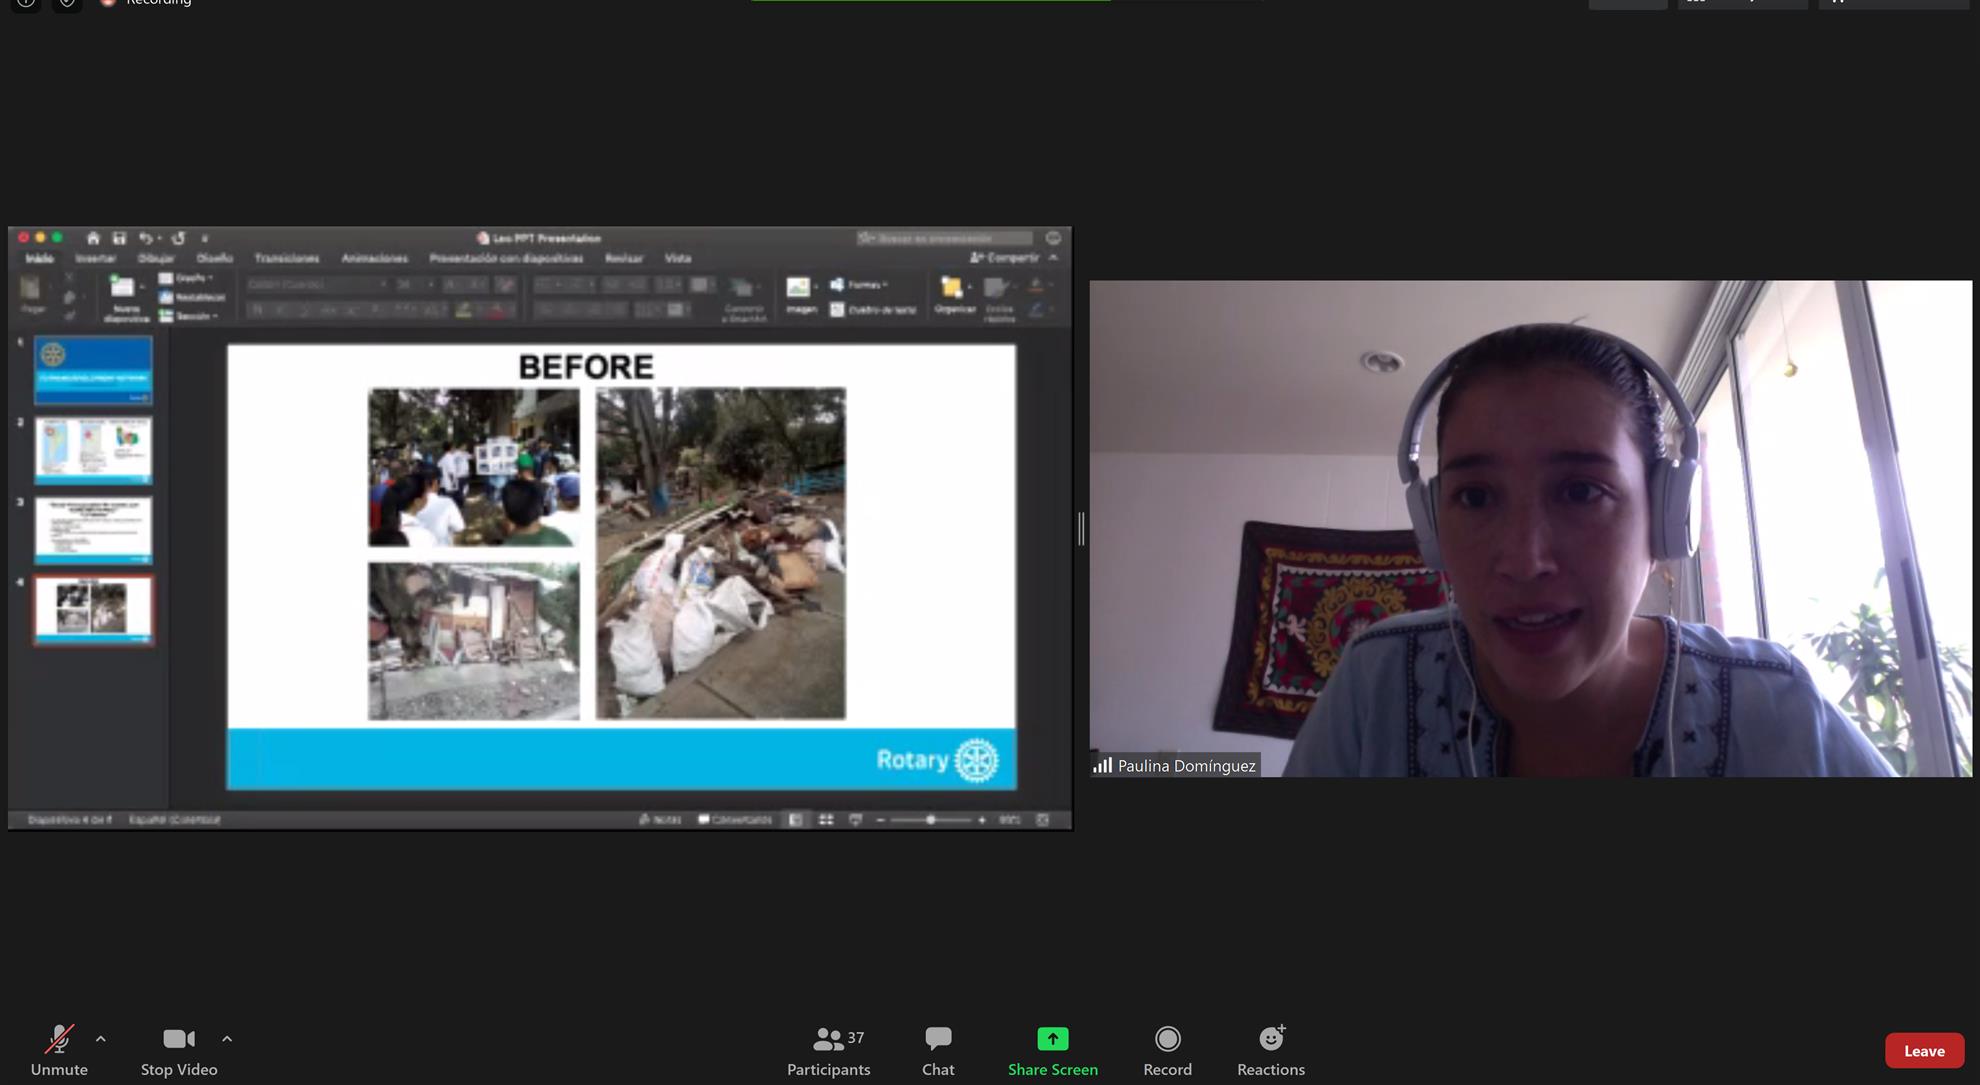The image size is (1980, 1085).
Task: Switch to slide sorter grid view icon
Action: coord(826,820)
